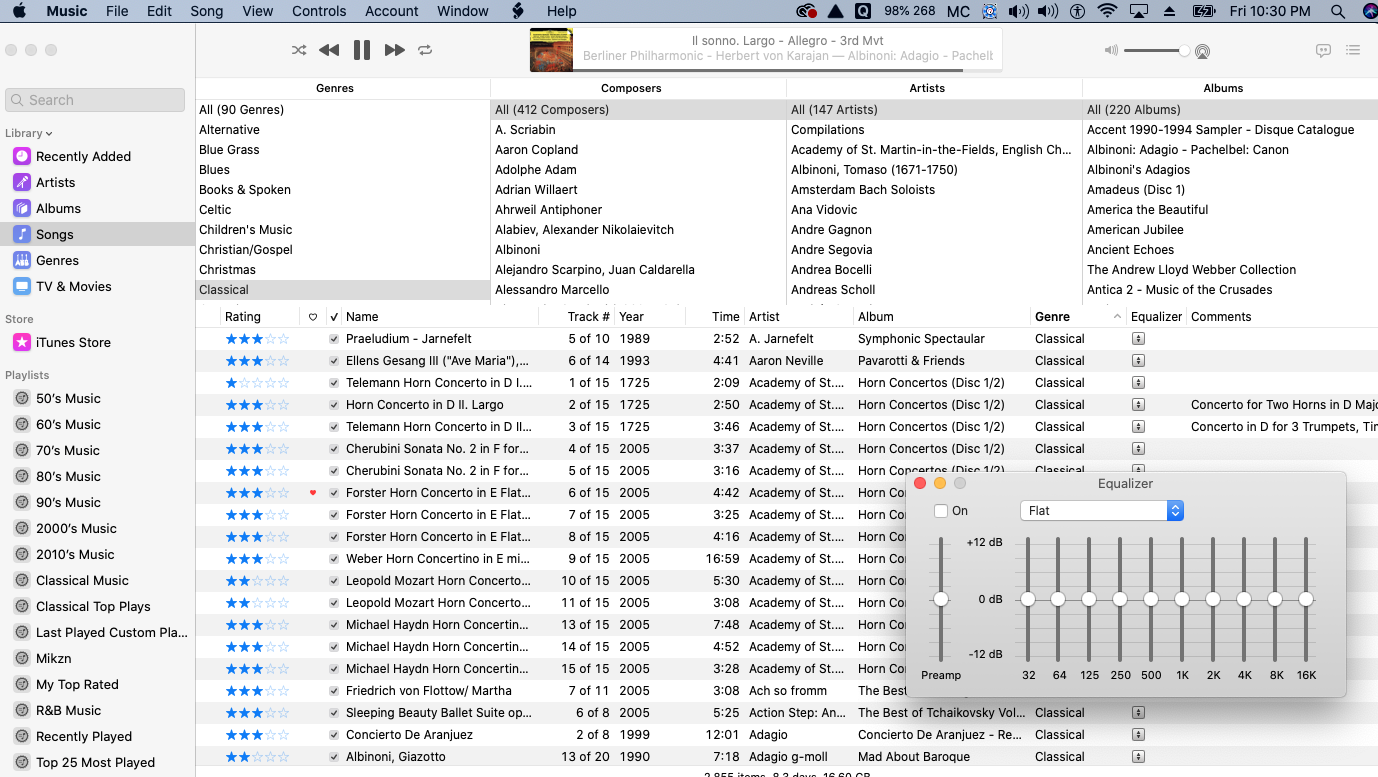Click the Genre column header in the song list
This screenshot has height=777, width=1378.
[1078, 317]
